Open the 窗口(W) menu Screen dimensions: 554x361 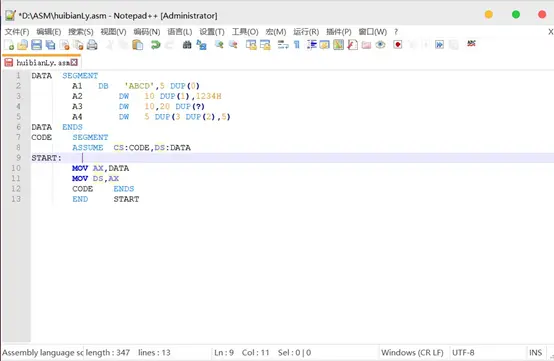372,32
